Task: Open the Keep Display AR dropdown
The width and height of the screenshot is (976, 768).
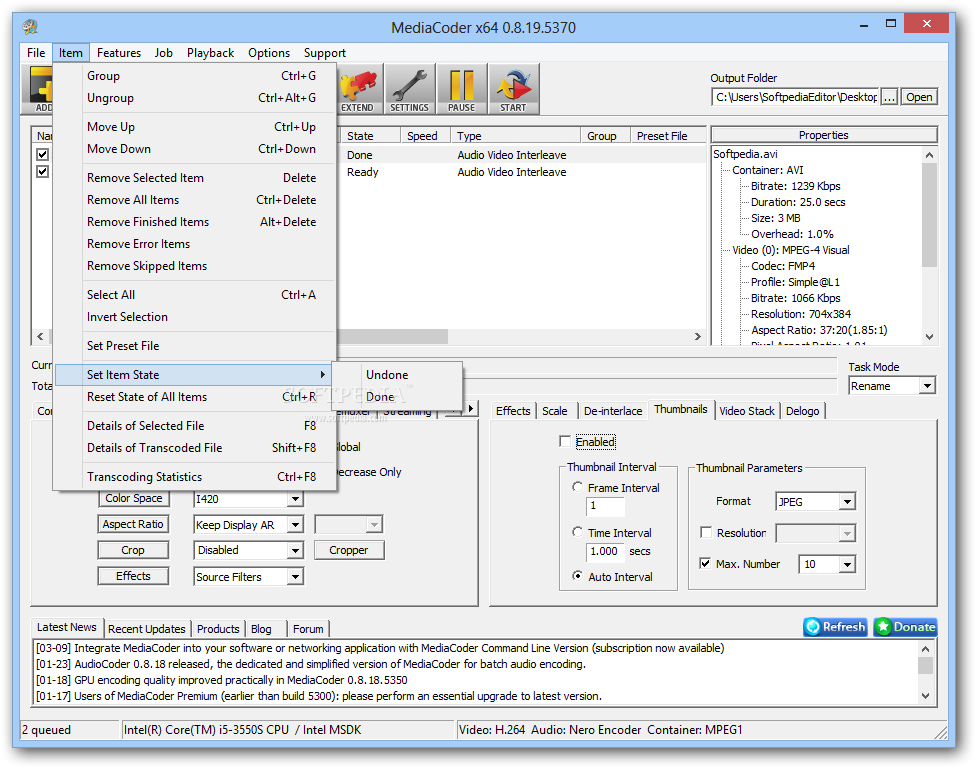Action: click(x=296, y=525)
